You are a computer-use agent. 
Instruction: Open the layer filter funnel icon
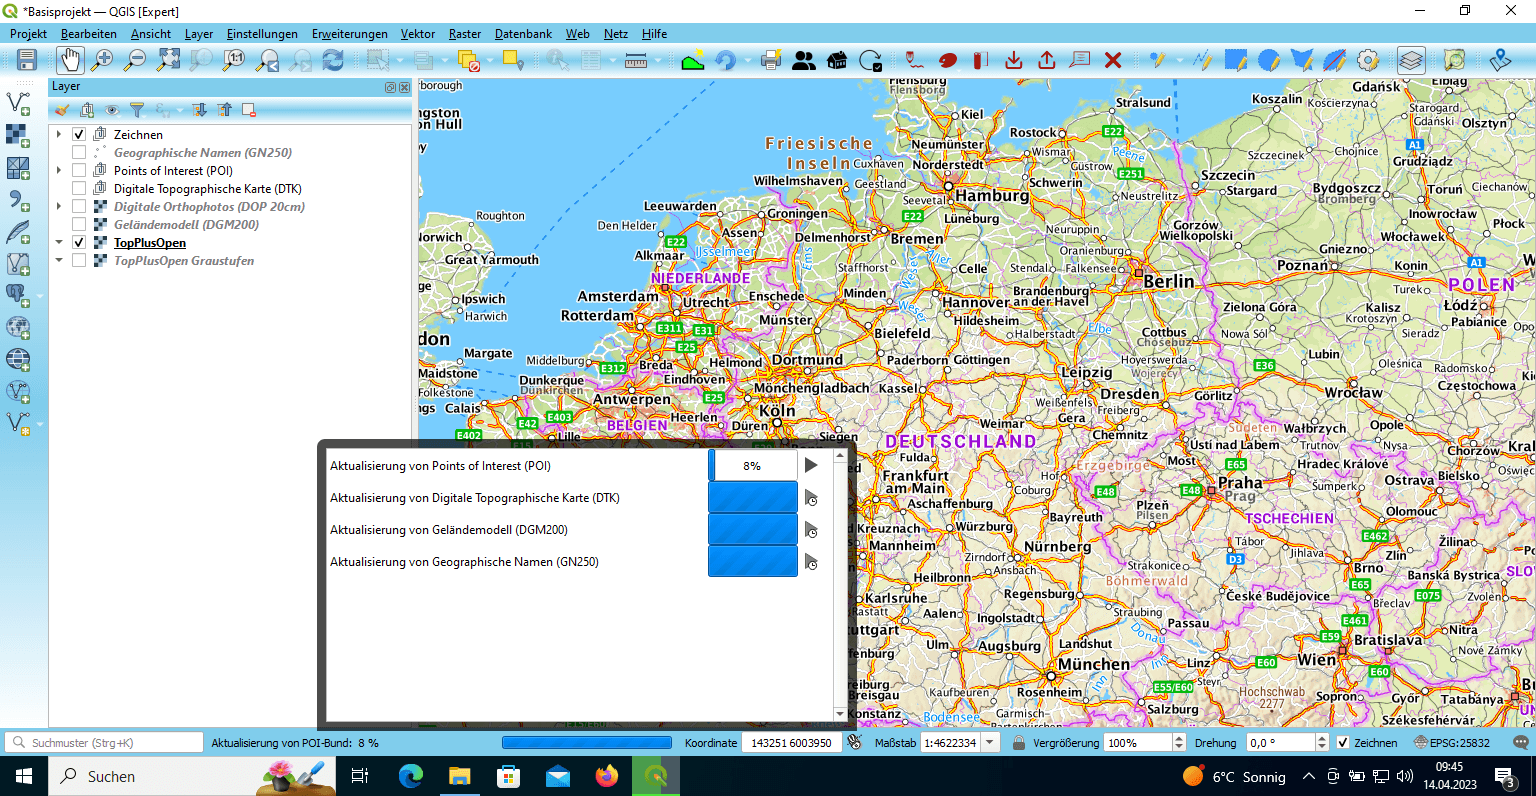[x=137, y=110]
